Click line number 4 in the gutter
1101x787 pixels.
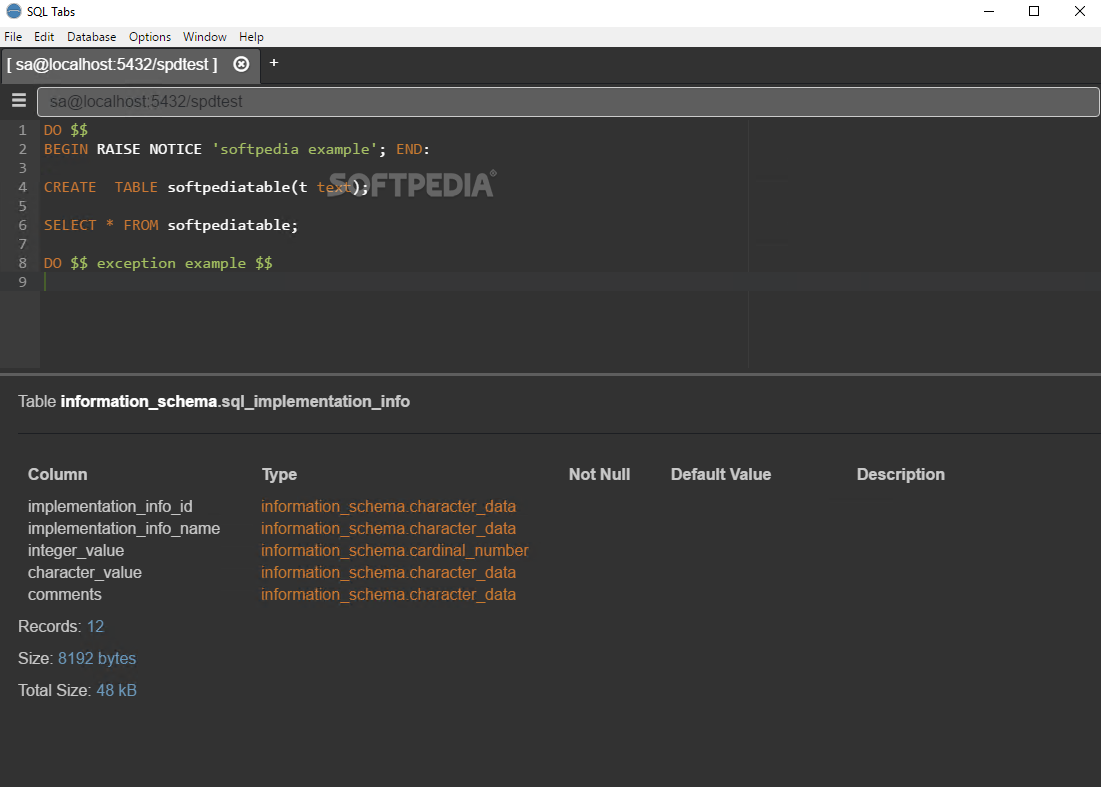point(22,187)
